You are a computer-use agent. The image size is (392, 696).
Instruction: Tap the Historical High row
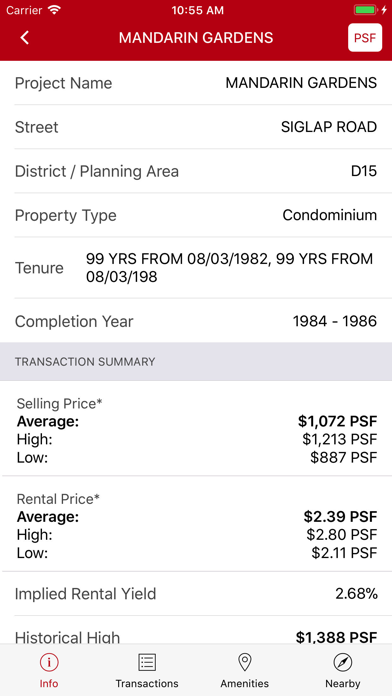196,630
